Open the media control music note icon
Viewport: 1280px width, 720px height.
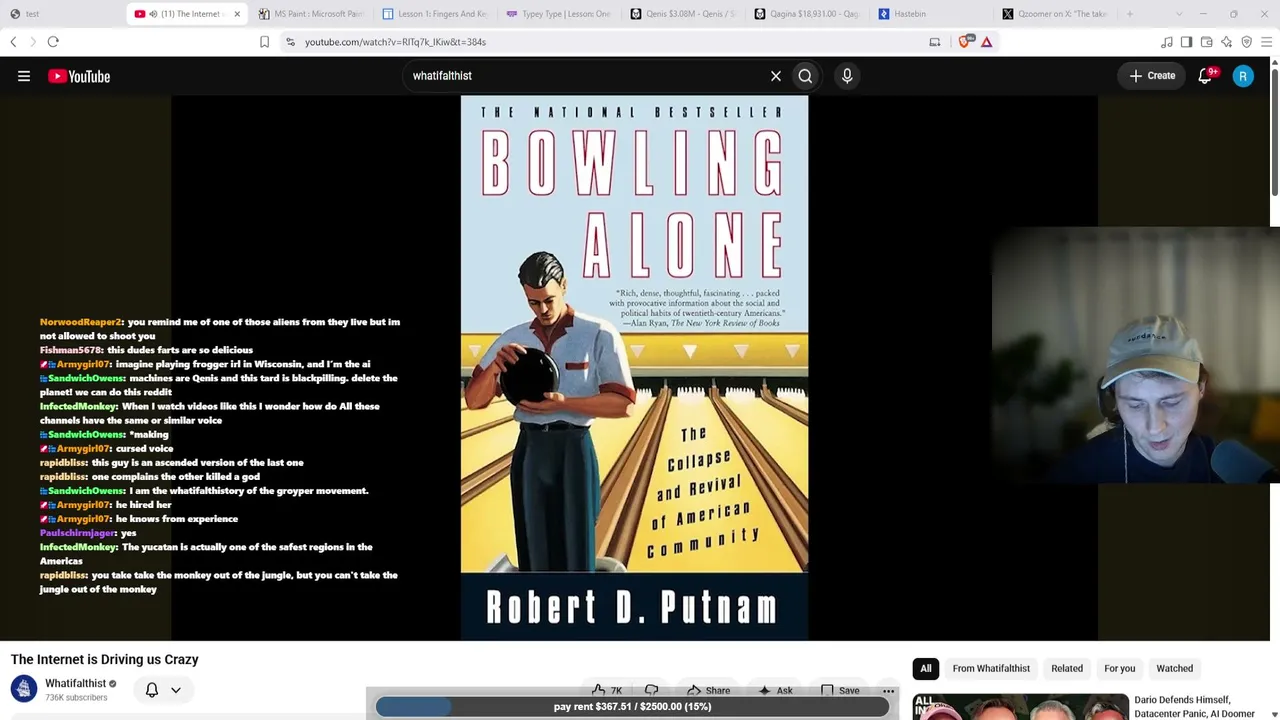[x=1167, y=42]
